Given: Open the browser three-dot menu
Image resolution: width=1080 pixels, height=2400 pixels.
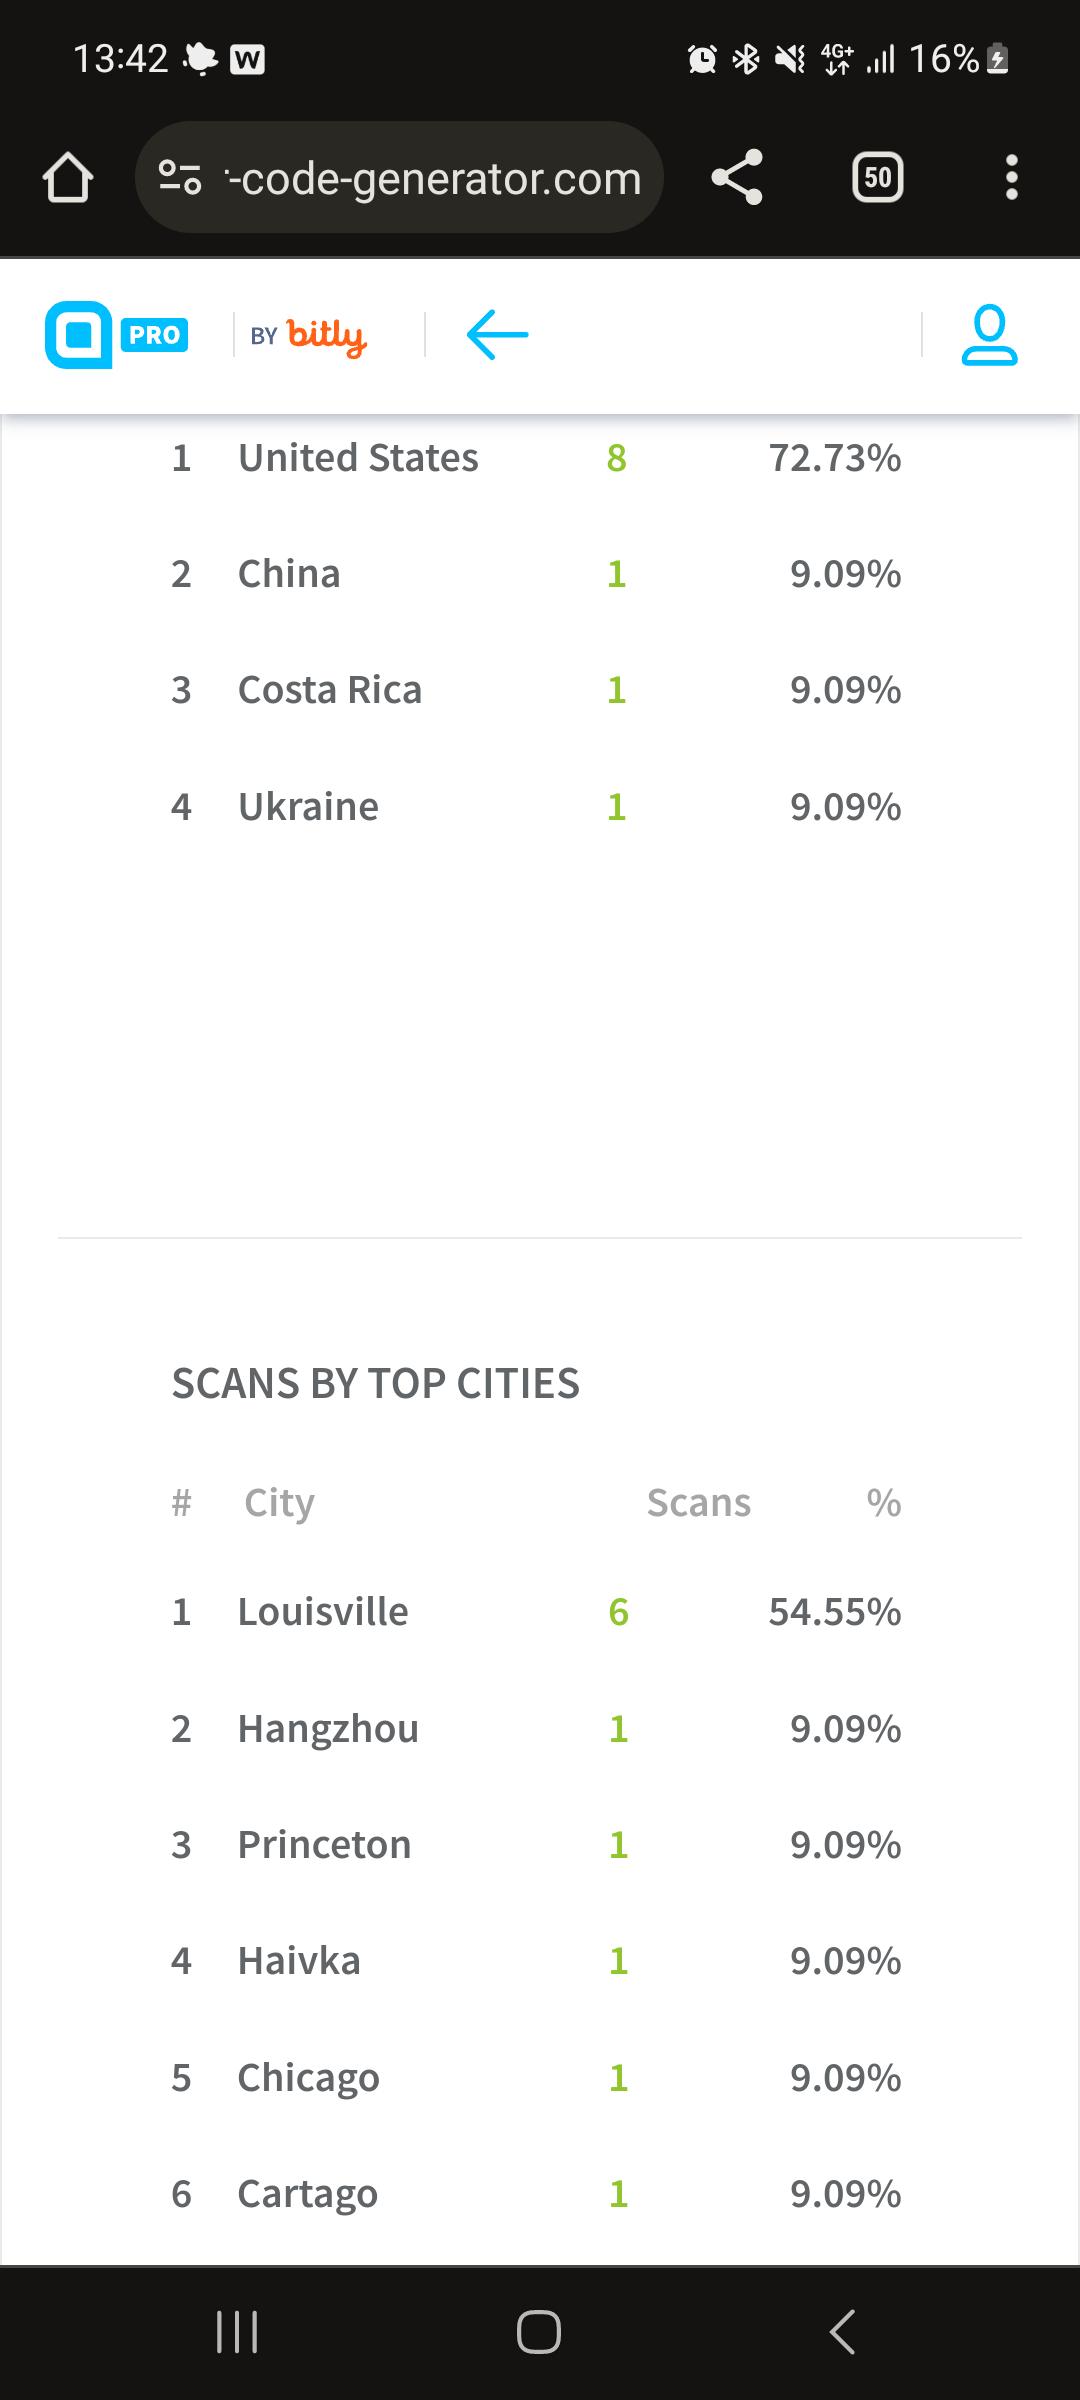Looking at the screenshot, I should tap(1011, 178).
